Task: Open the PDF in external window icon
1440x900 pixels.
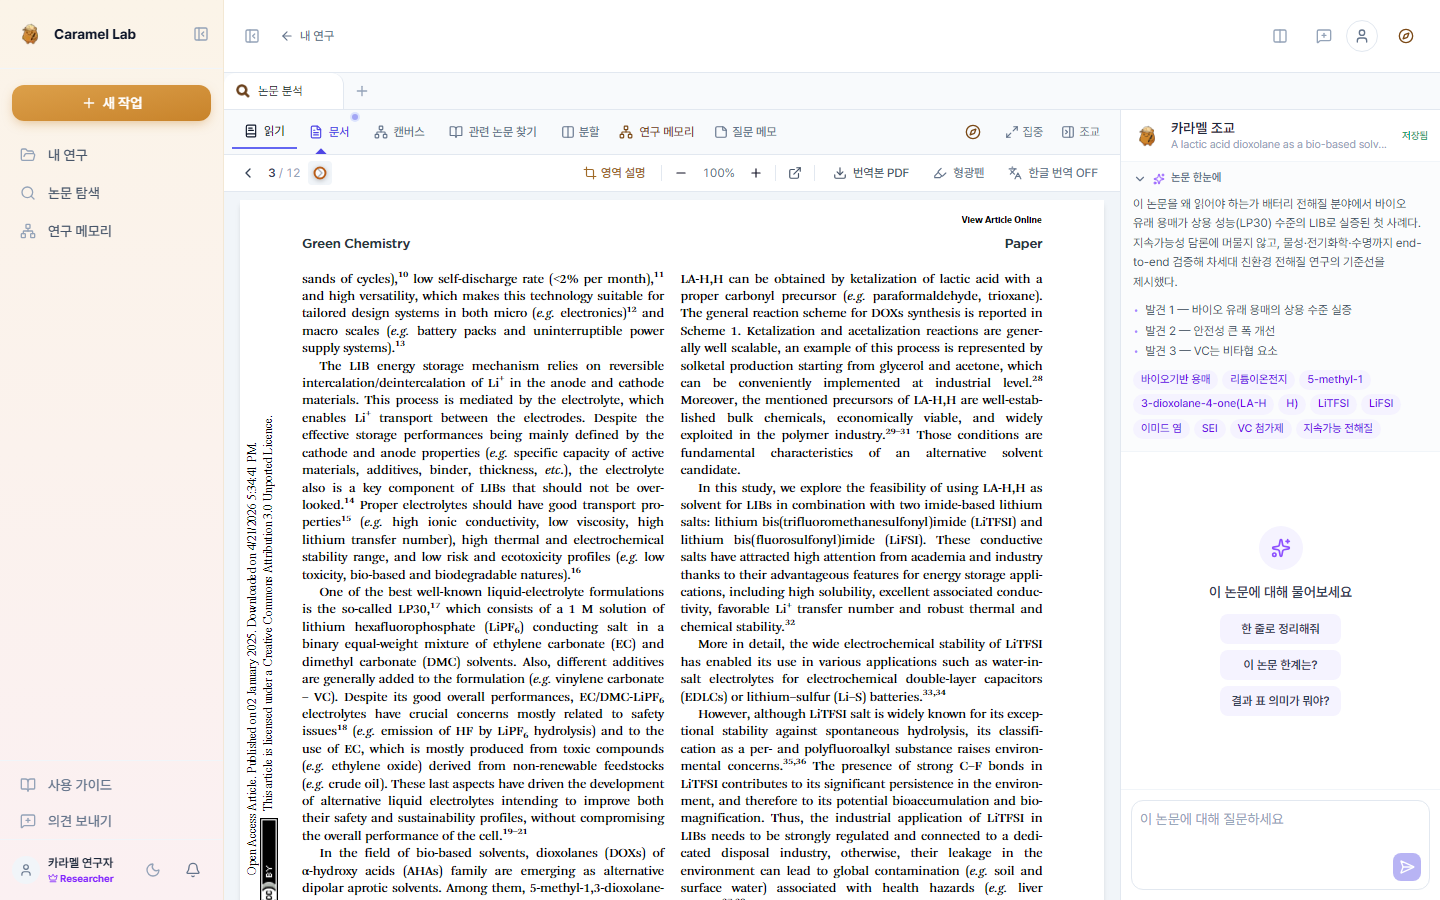Action: [795, 173]
